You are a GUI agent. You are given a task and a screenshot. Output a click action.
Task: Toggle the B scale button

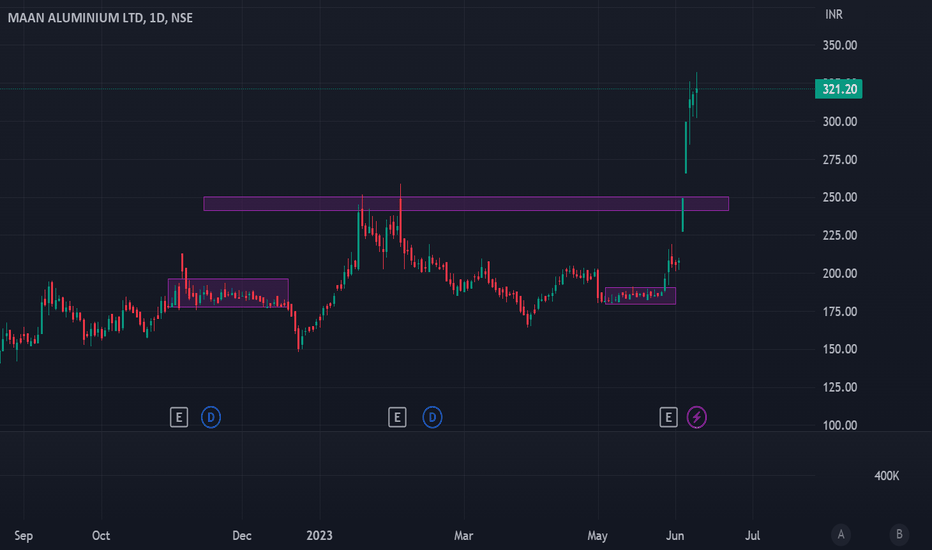tap(899, 535)
